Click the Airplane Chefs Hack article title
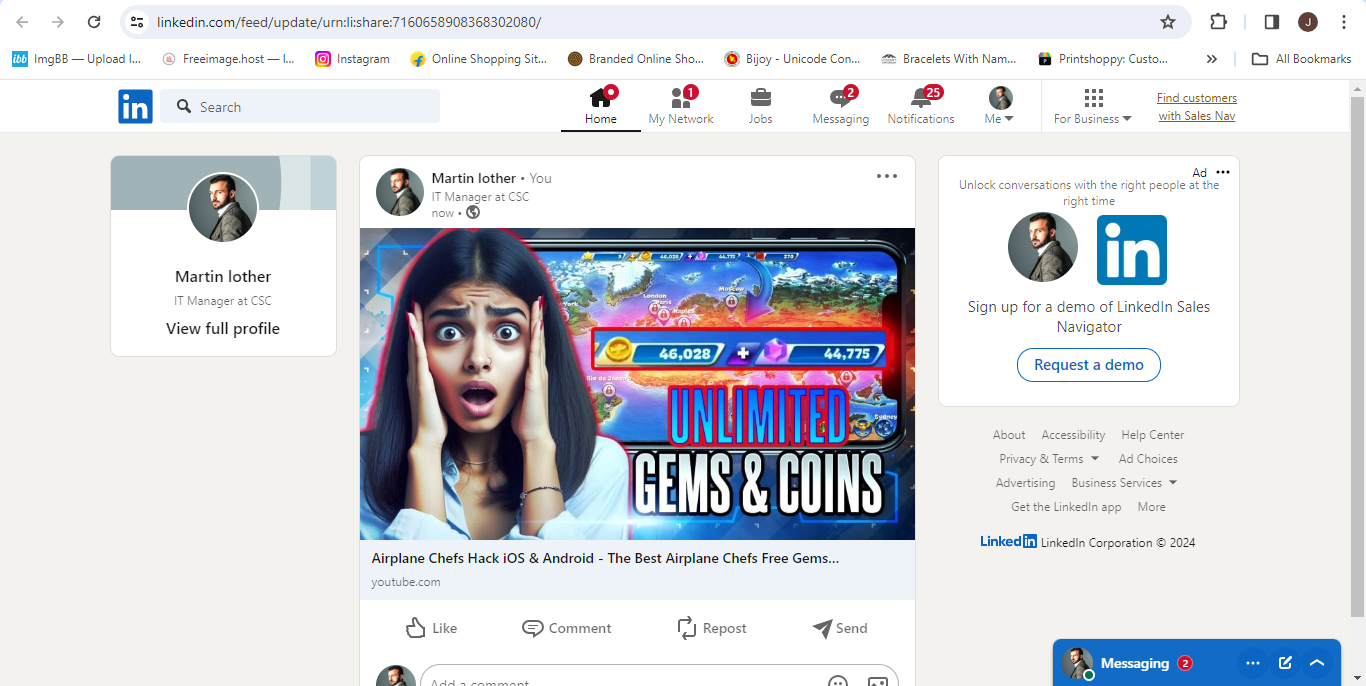 605,558
